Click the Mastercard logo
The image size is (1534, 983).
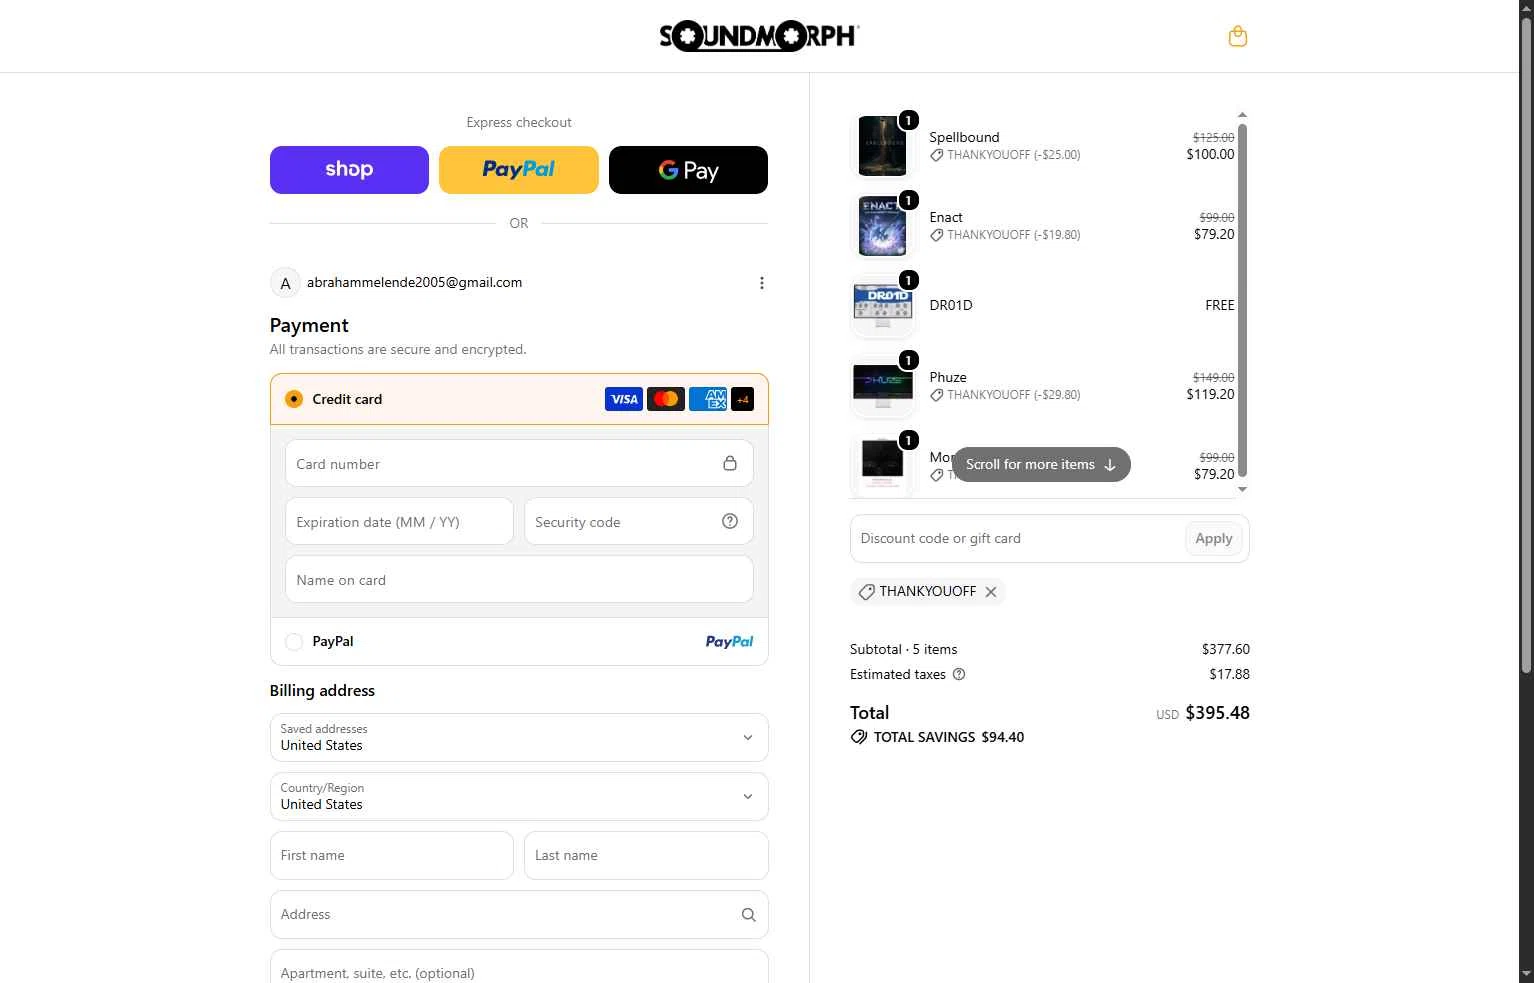666,399
